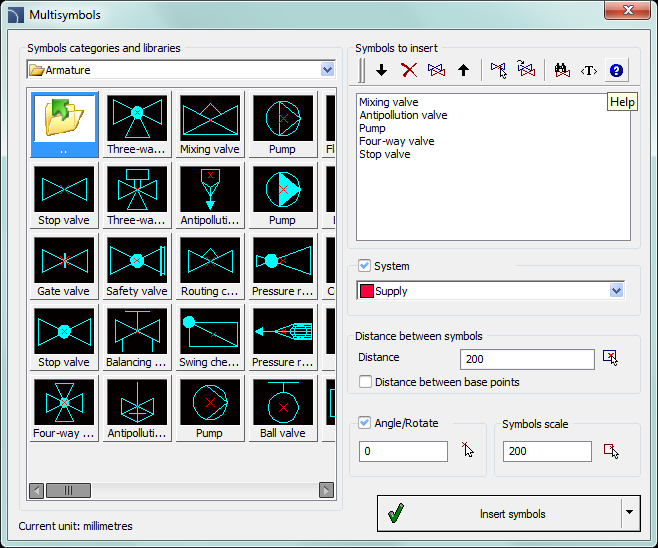
Task: Enable Distance between base points checkbox
Action: coord(366,381)
